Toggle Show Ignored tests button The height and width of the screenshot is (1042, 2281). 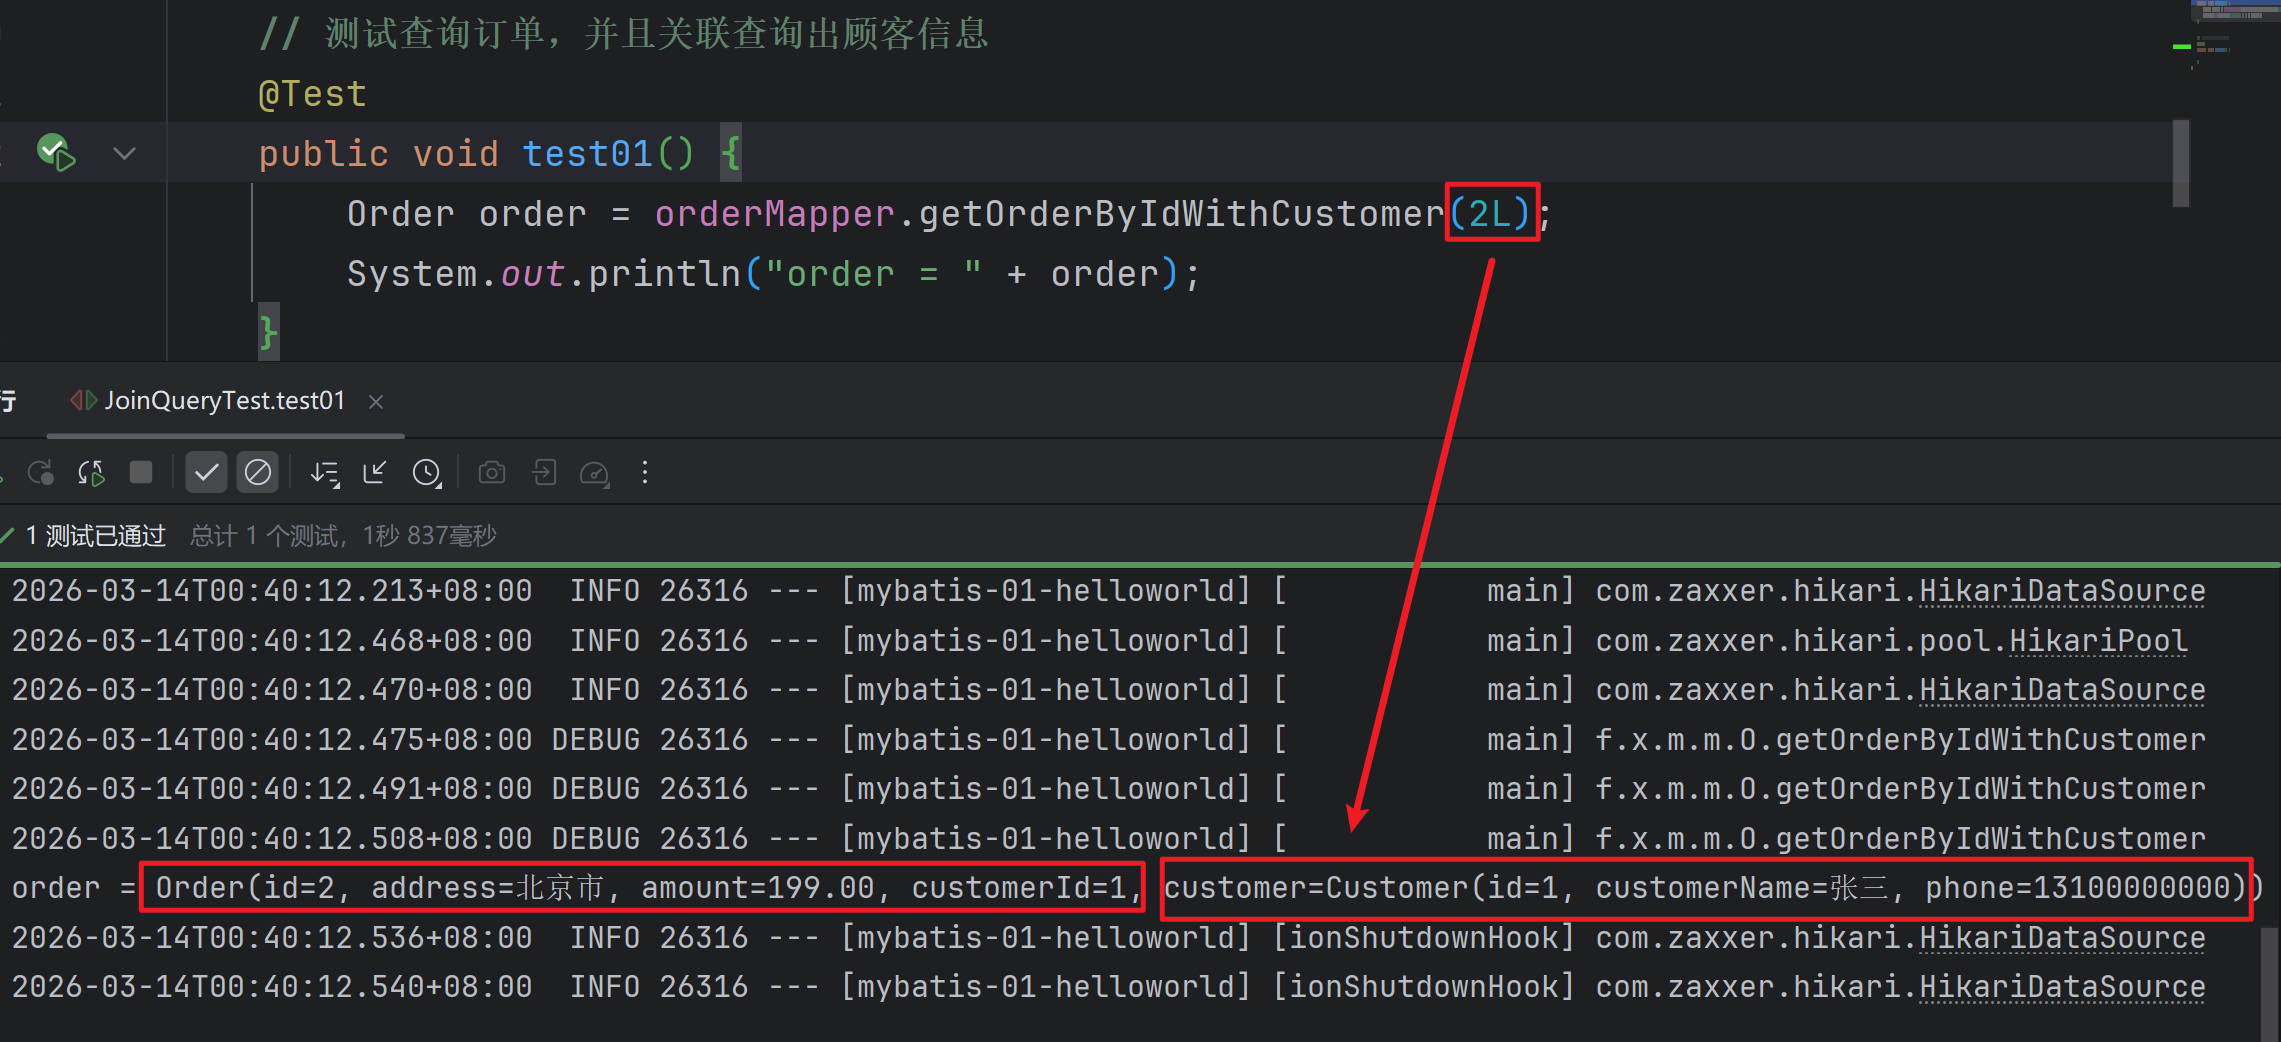point(258,472)
